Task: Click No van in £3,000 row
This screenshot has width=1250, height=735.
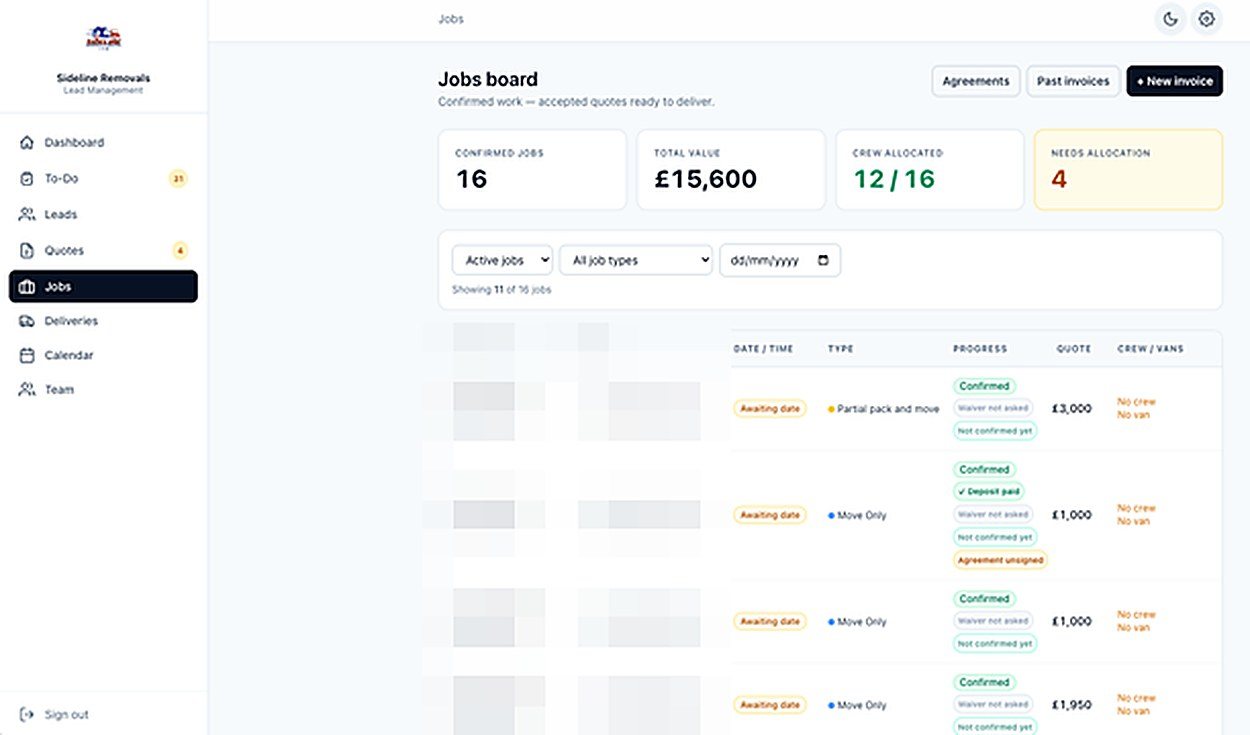Action: tap(1134, 415)
